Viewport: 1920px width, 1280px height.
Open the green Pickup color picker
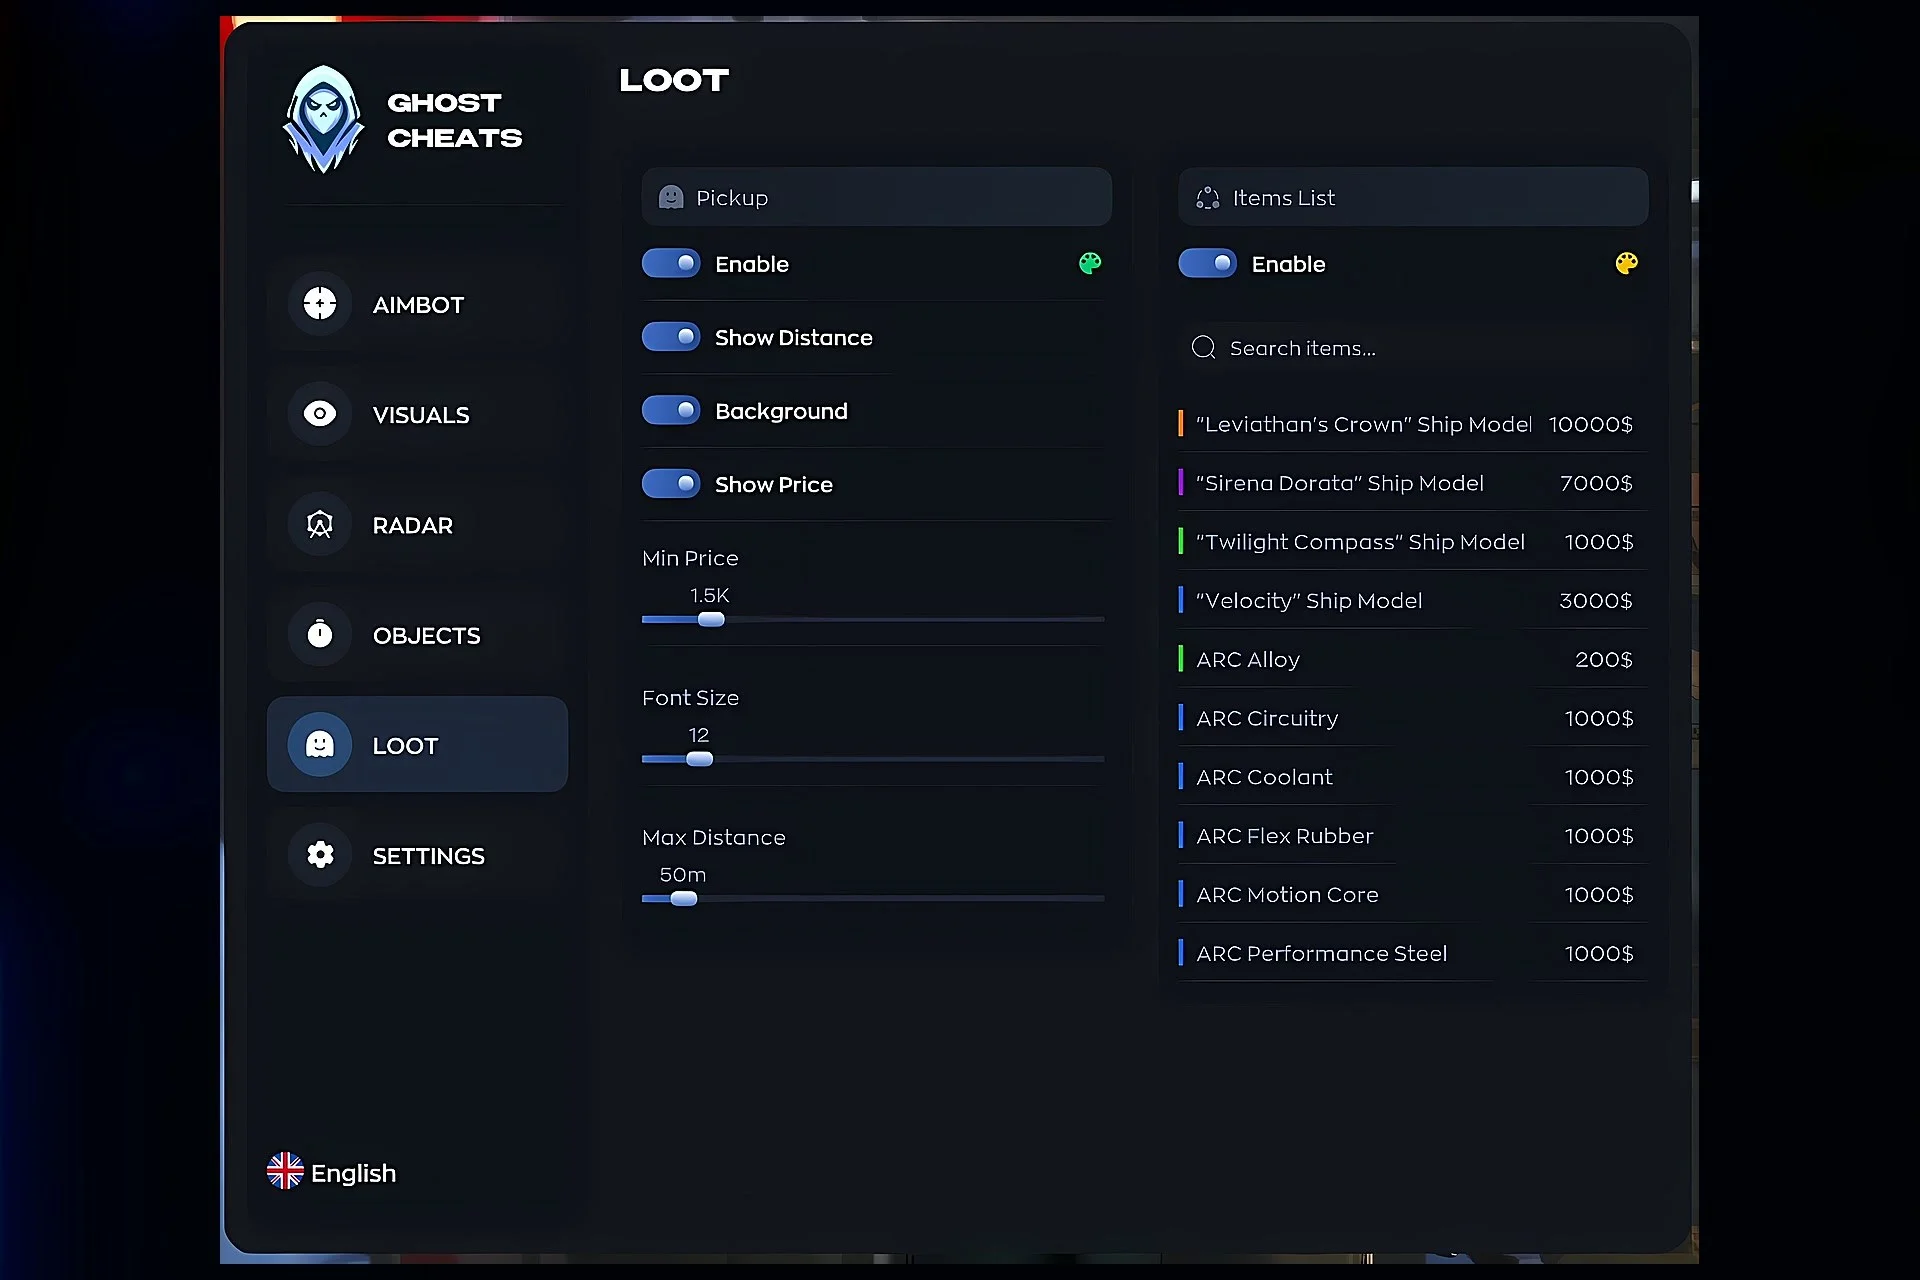click(x=1090, y=263)
